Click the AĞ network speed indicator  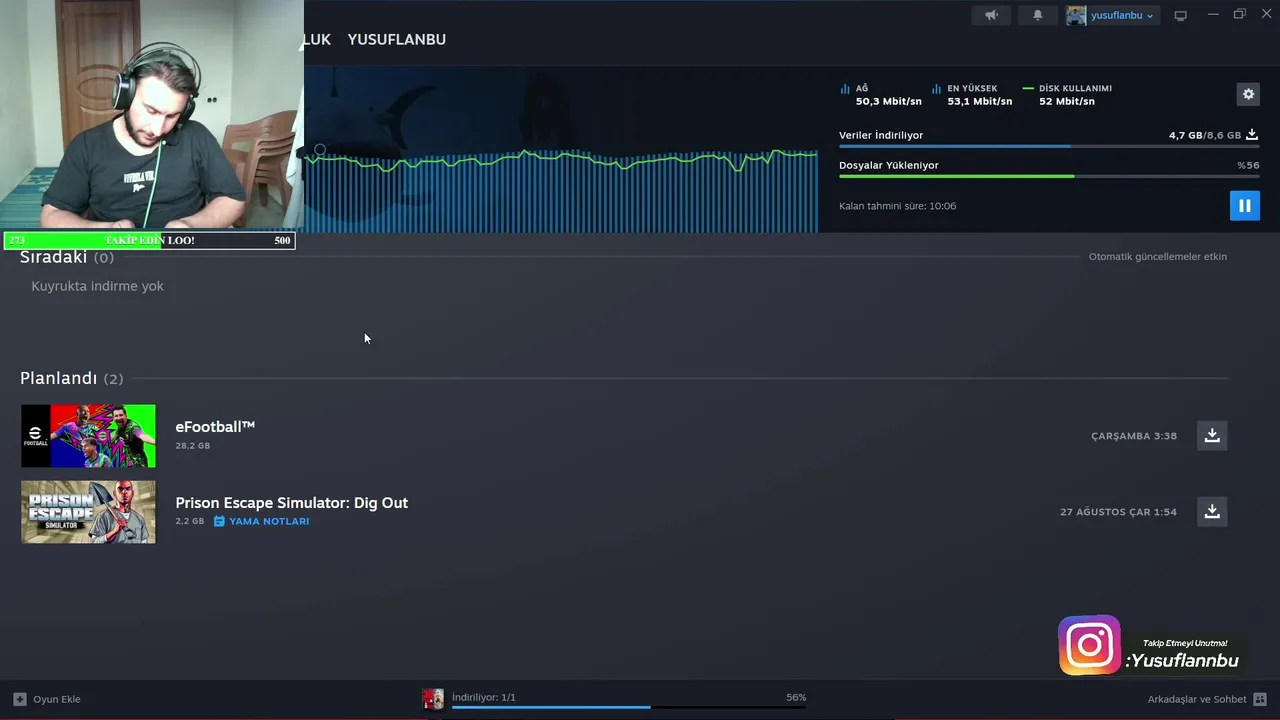click(x=880, y=95)
